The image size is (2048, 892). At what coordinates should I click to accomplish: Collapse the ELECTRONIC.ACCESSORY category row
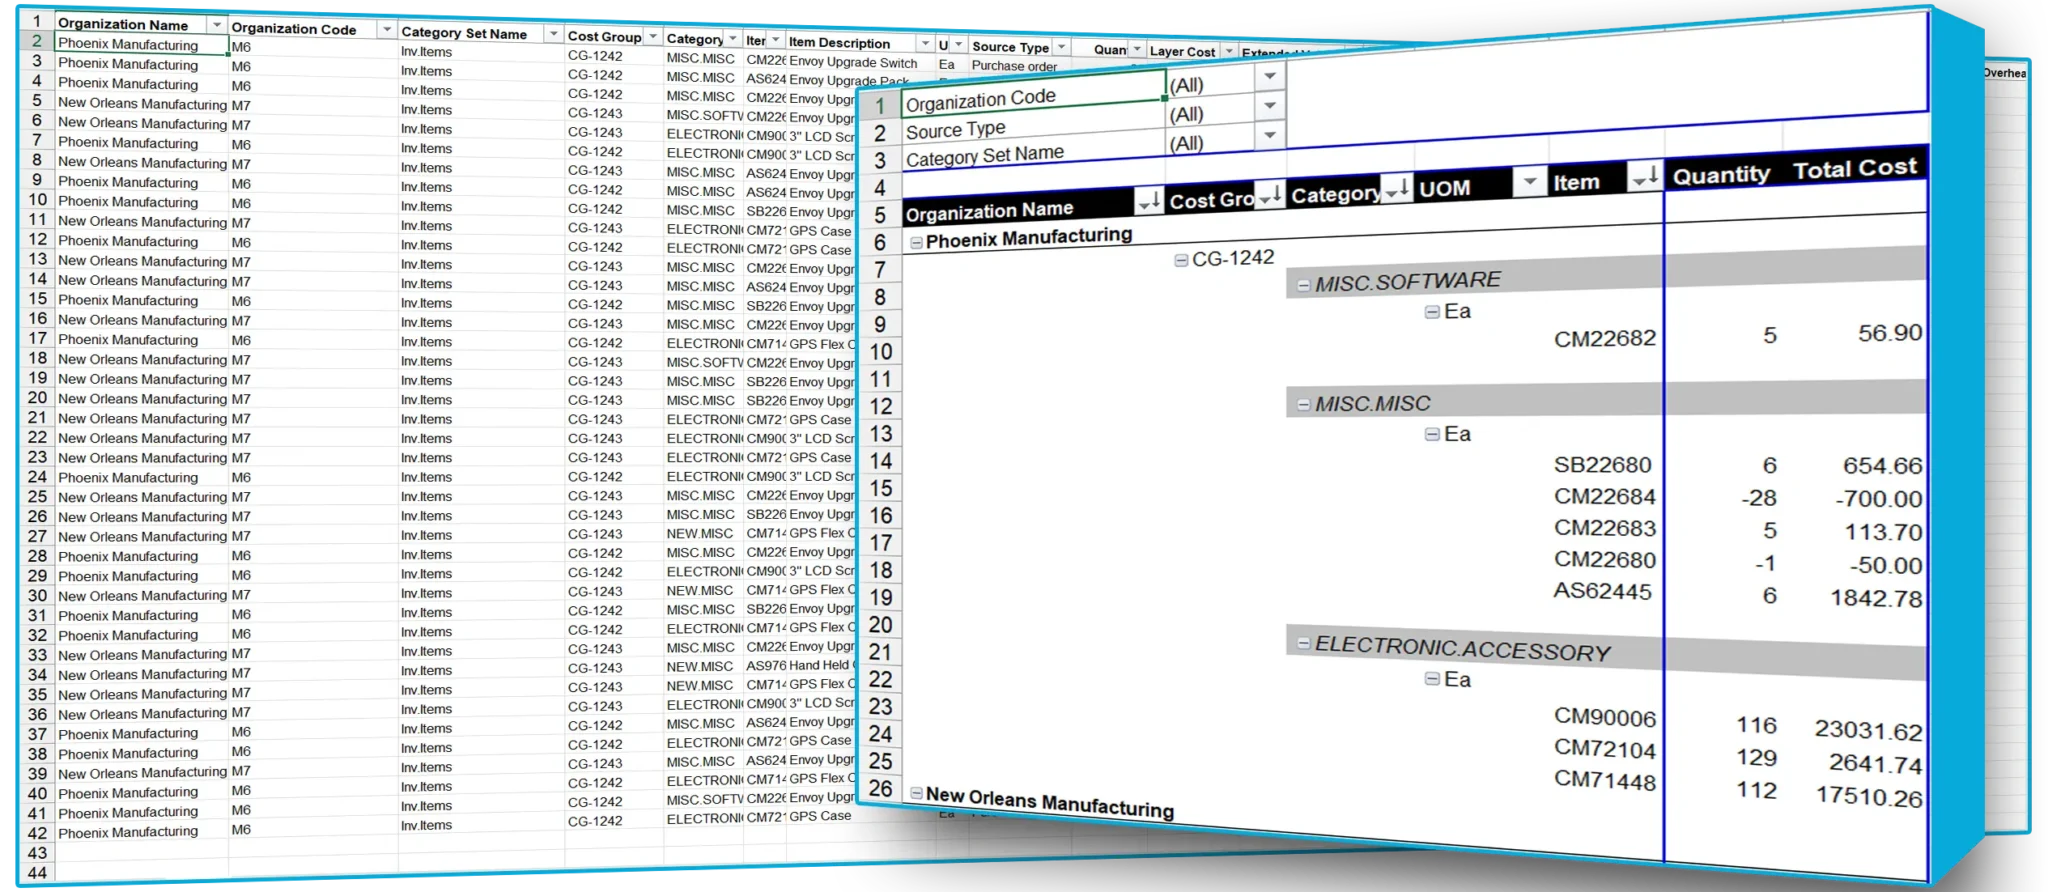[x=1303, y=644]
